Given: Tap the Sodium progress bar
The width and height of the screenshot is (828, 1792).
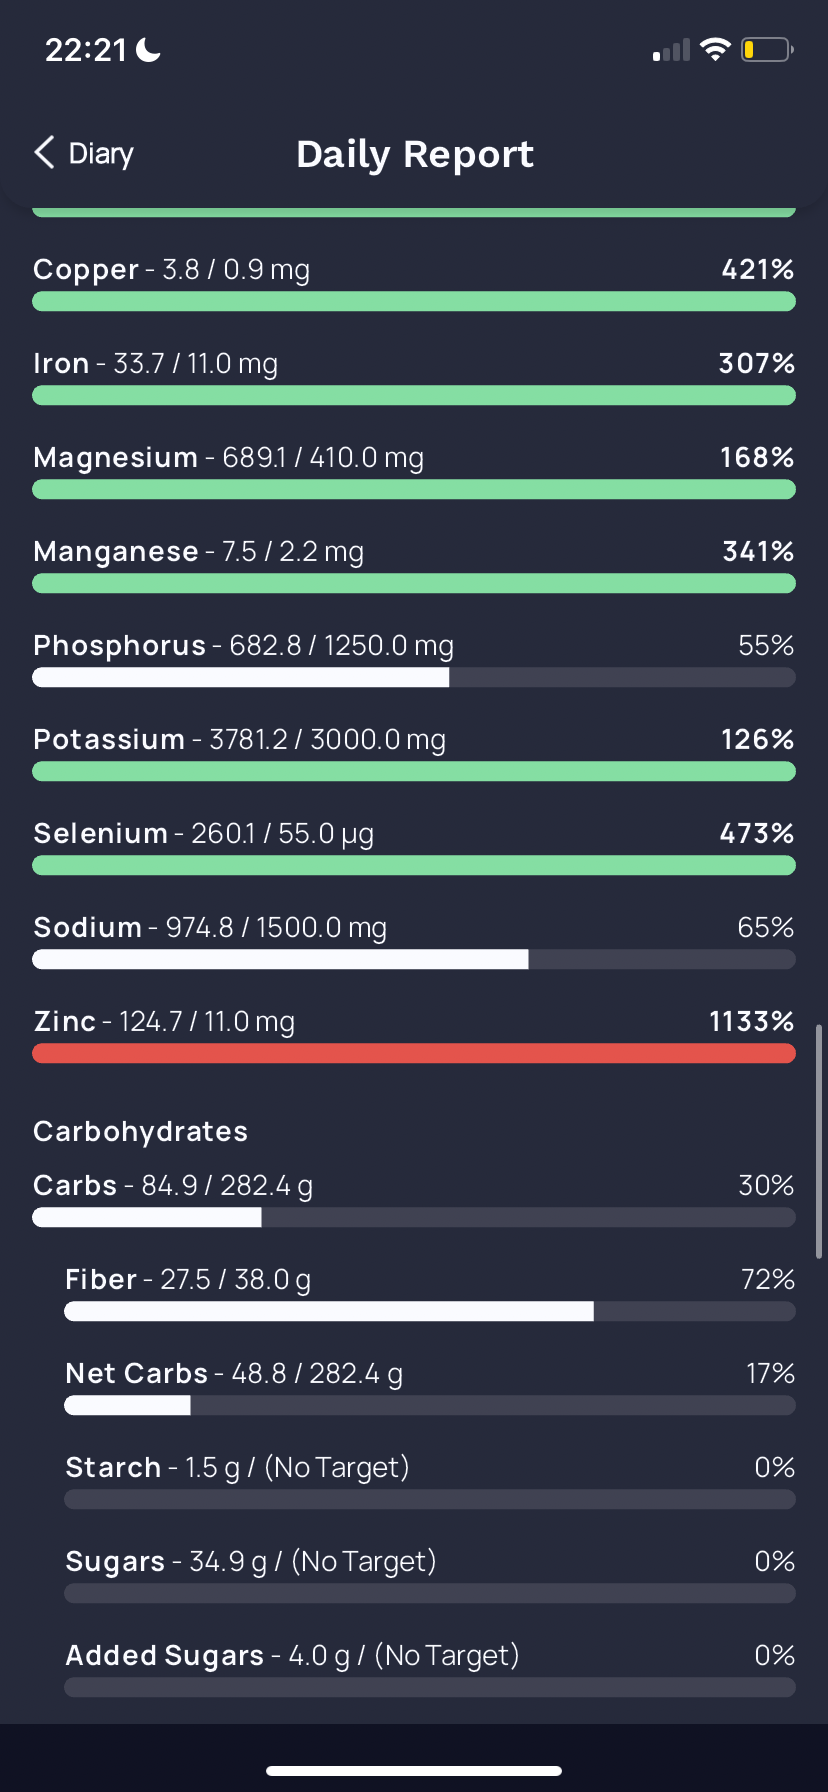Looking at the screenshot, I should pos(414,959).
